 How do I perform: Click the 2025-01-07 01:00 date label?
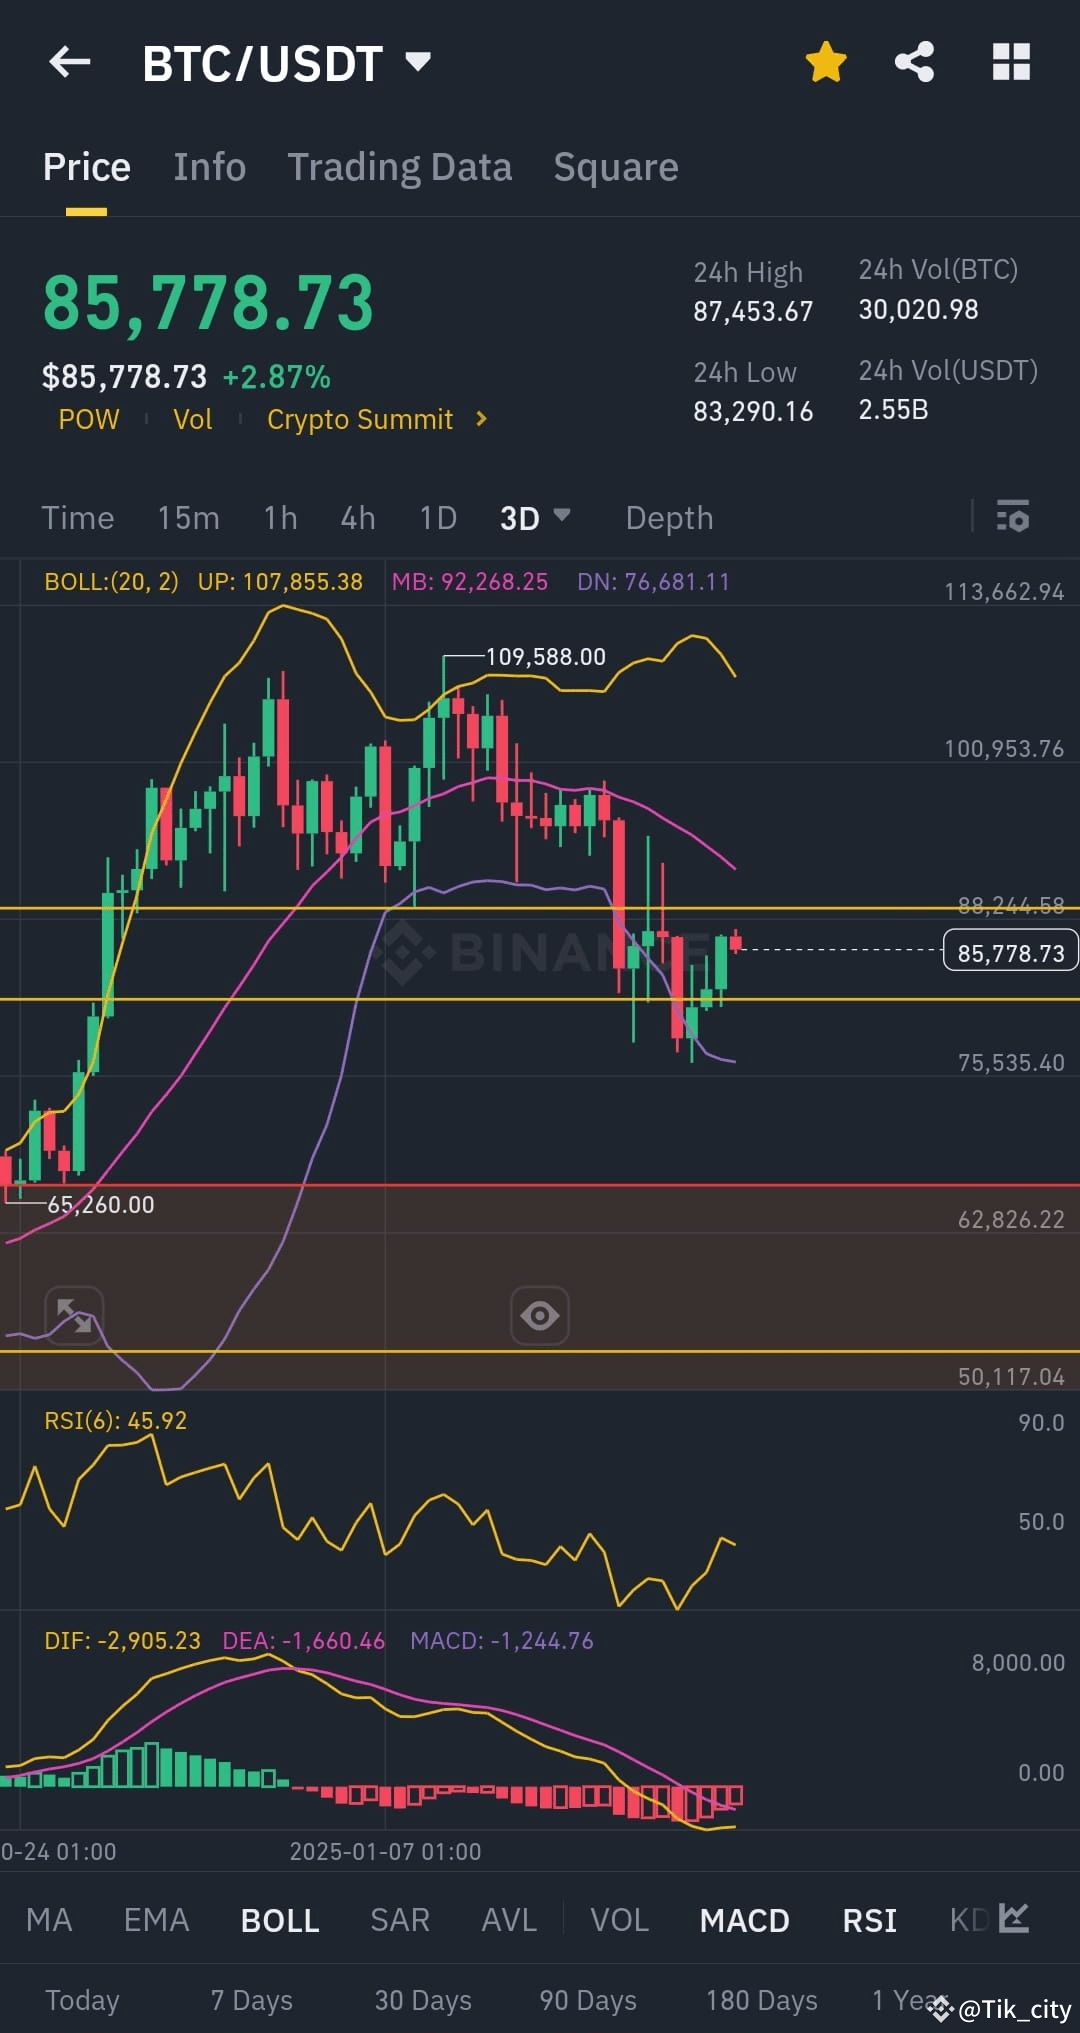385,1851
